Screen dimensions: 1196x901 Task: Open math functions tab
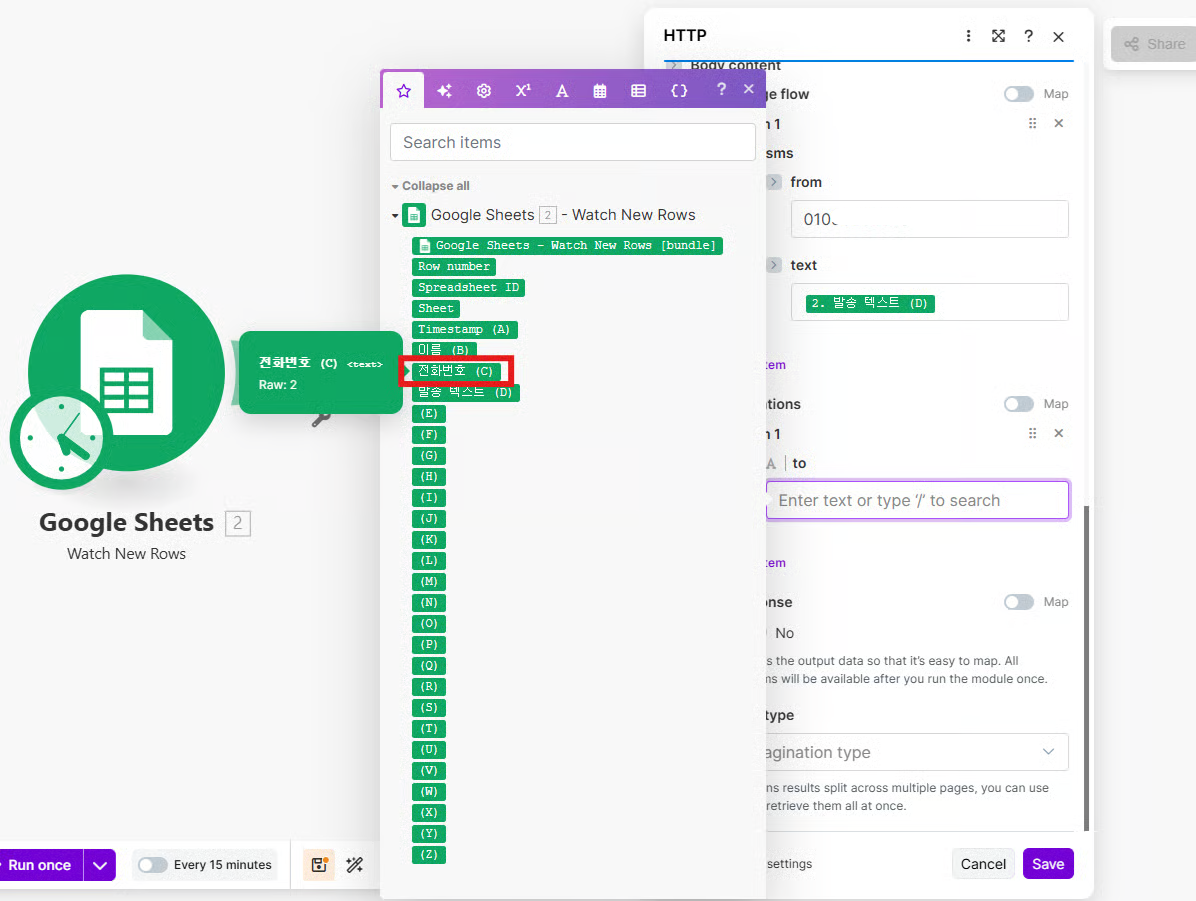(523, 91)
